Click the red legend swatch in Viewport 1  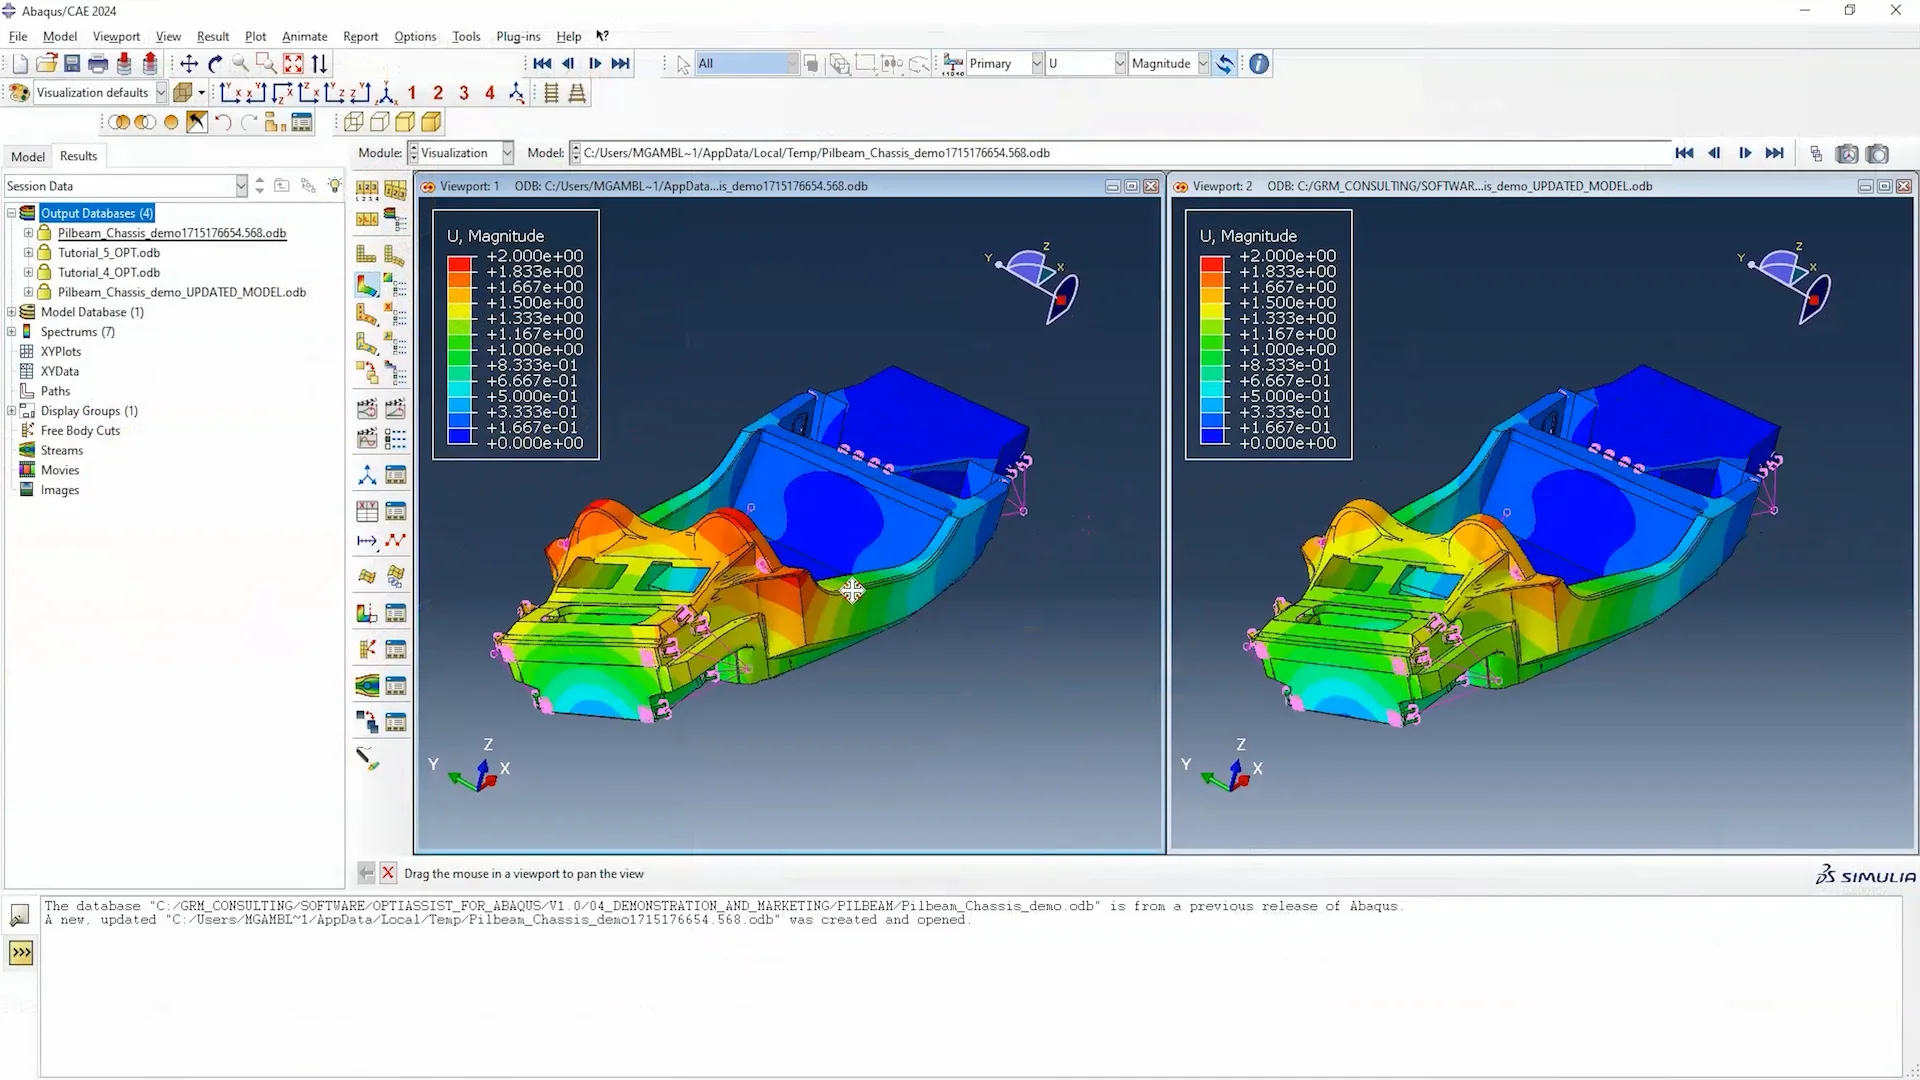click(460, 264)
